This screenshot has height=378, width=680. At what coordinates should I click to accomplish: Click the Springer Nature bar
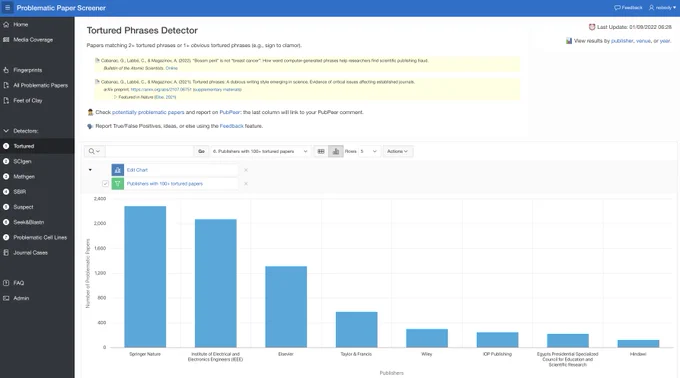[145, 277]
